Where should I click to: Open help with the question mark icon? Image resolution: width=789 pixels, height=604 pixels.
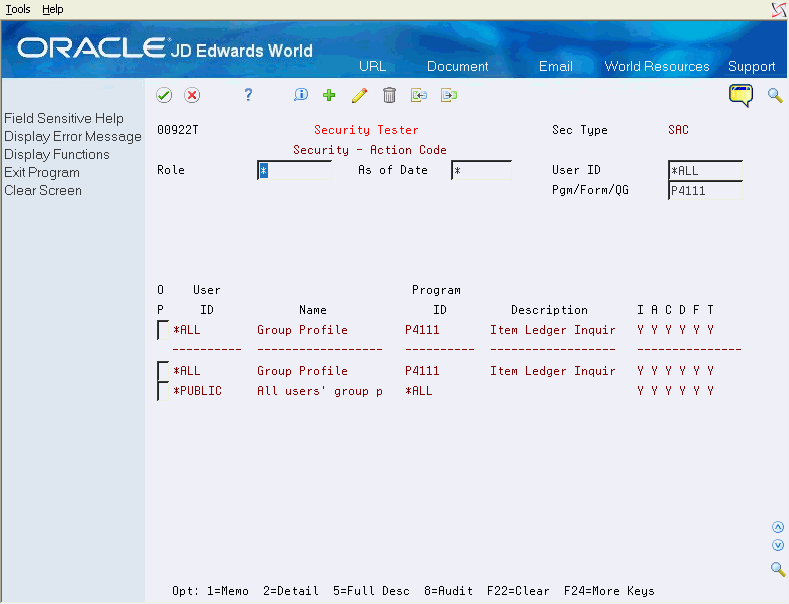(248, 95)
